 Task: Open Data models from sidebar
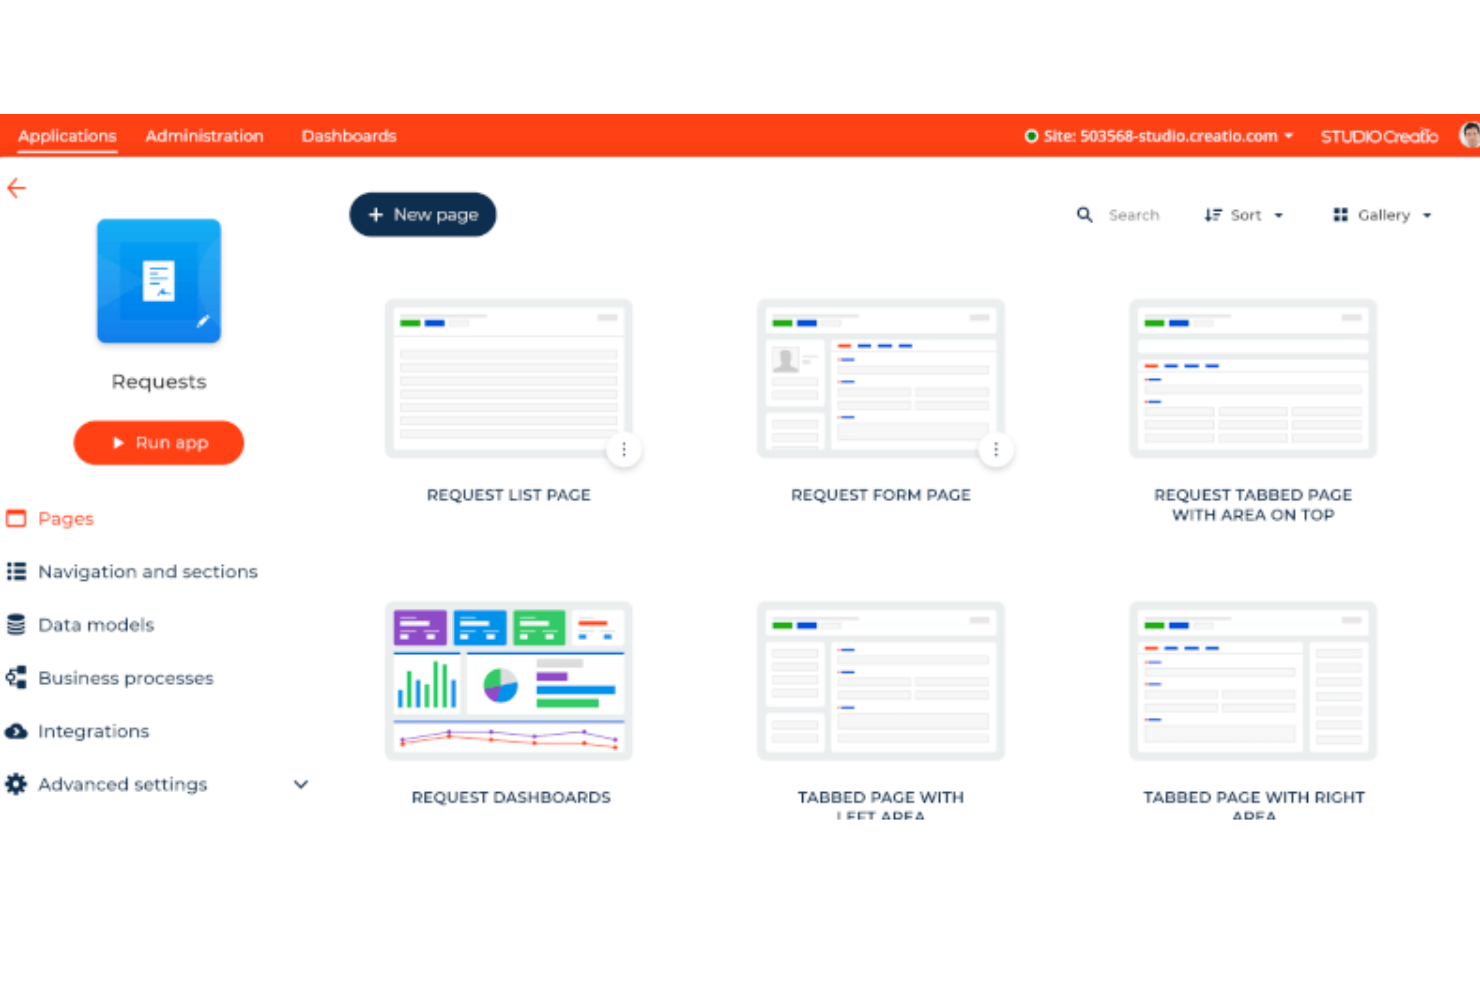[96, 624]
